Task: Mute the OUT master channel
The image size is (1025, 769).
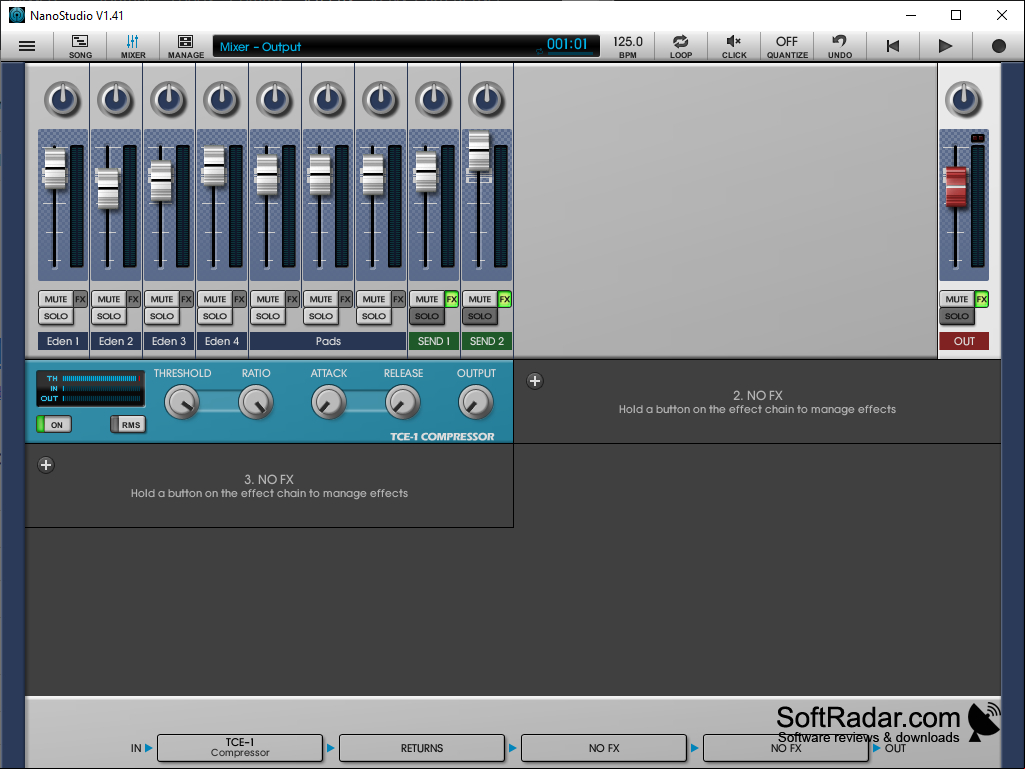Action: [956, 299]
